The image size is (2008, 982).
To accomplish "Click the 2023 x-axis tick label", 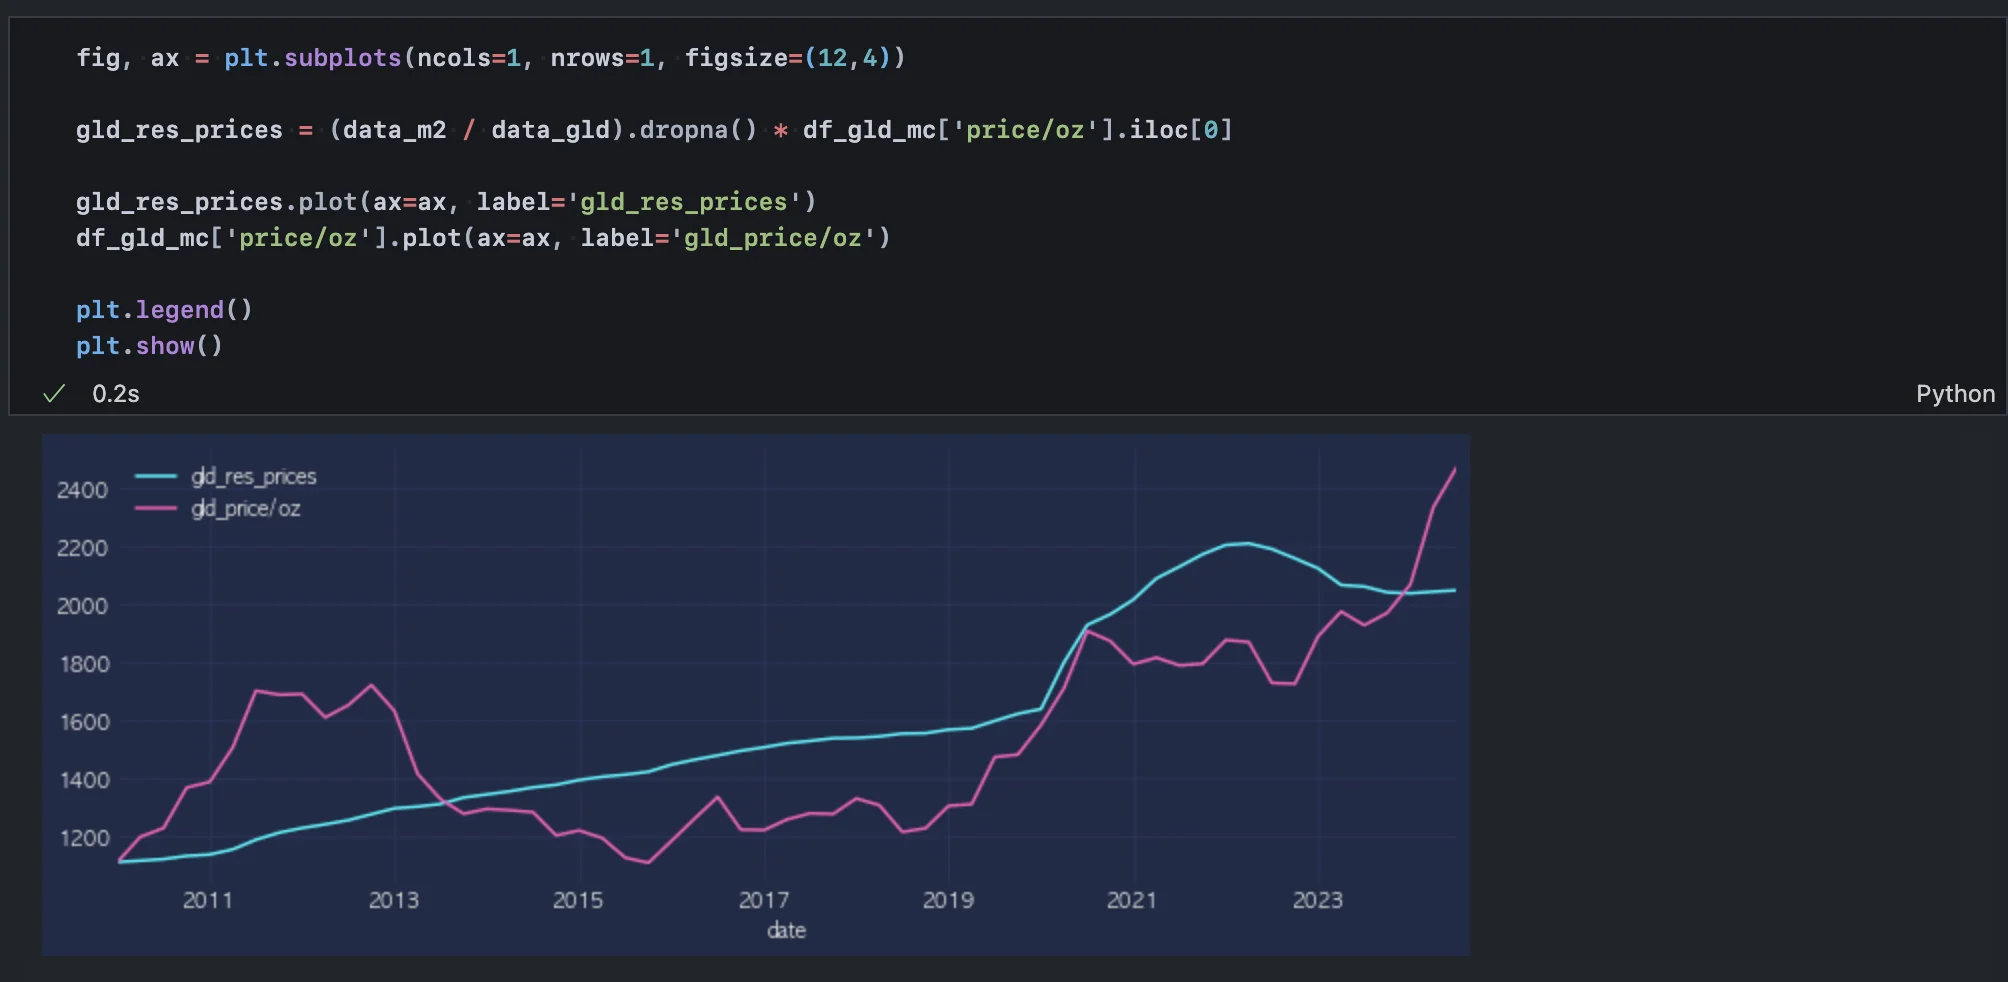I will click(x=1317, y=900).
